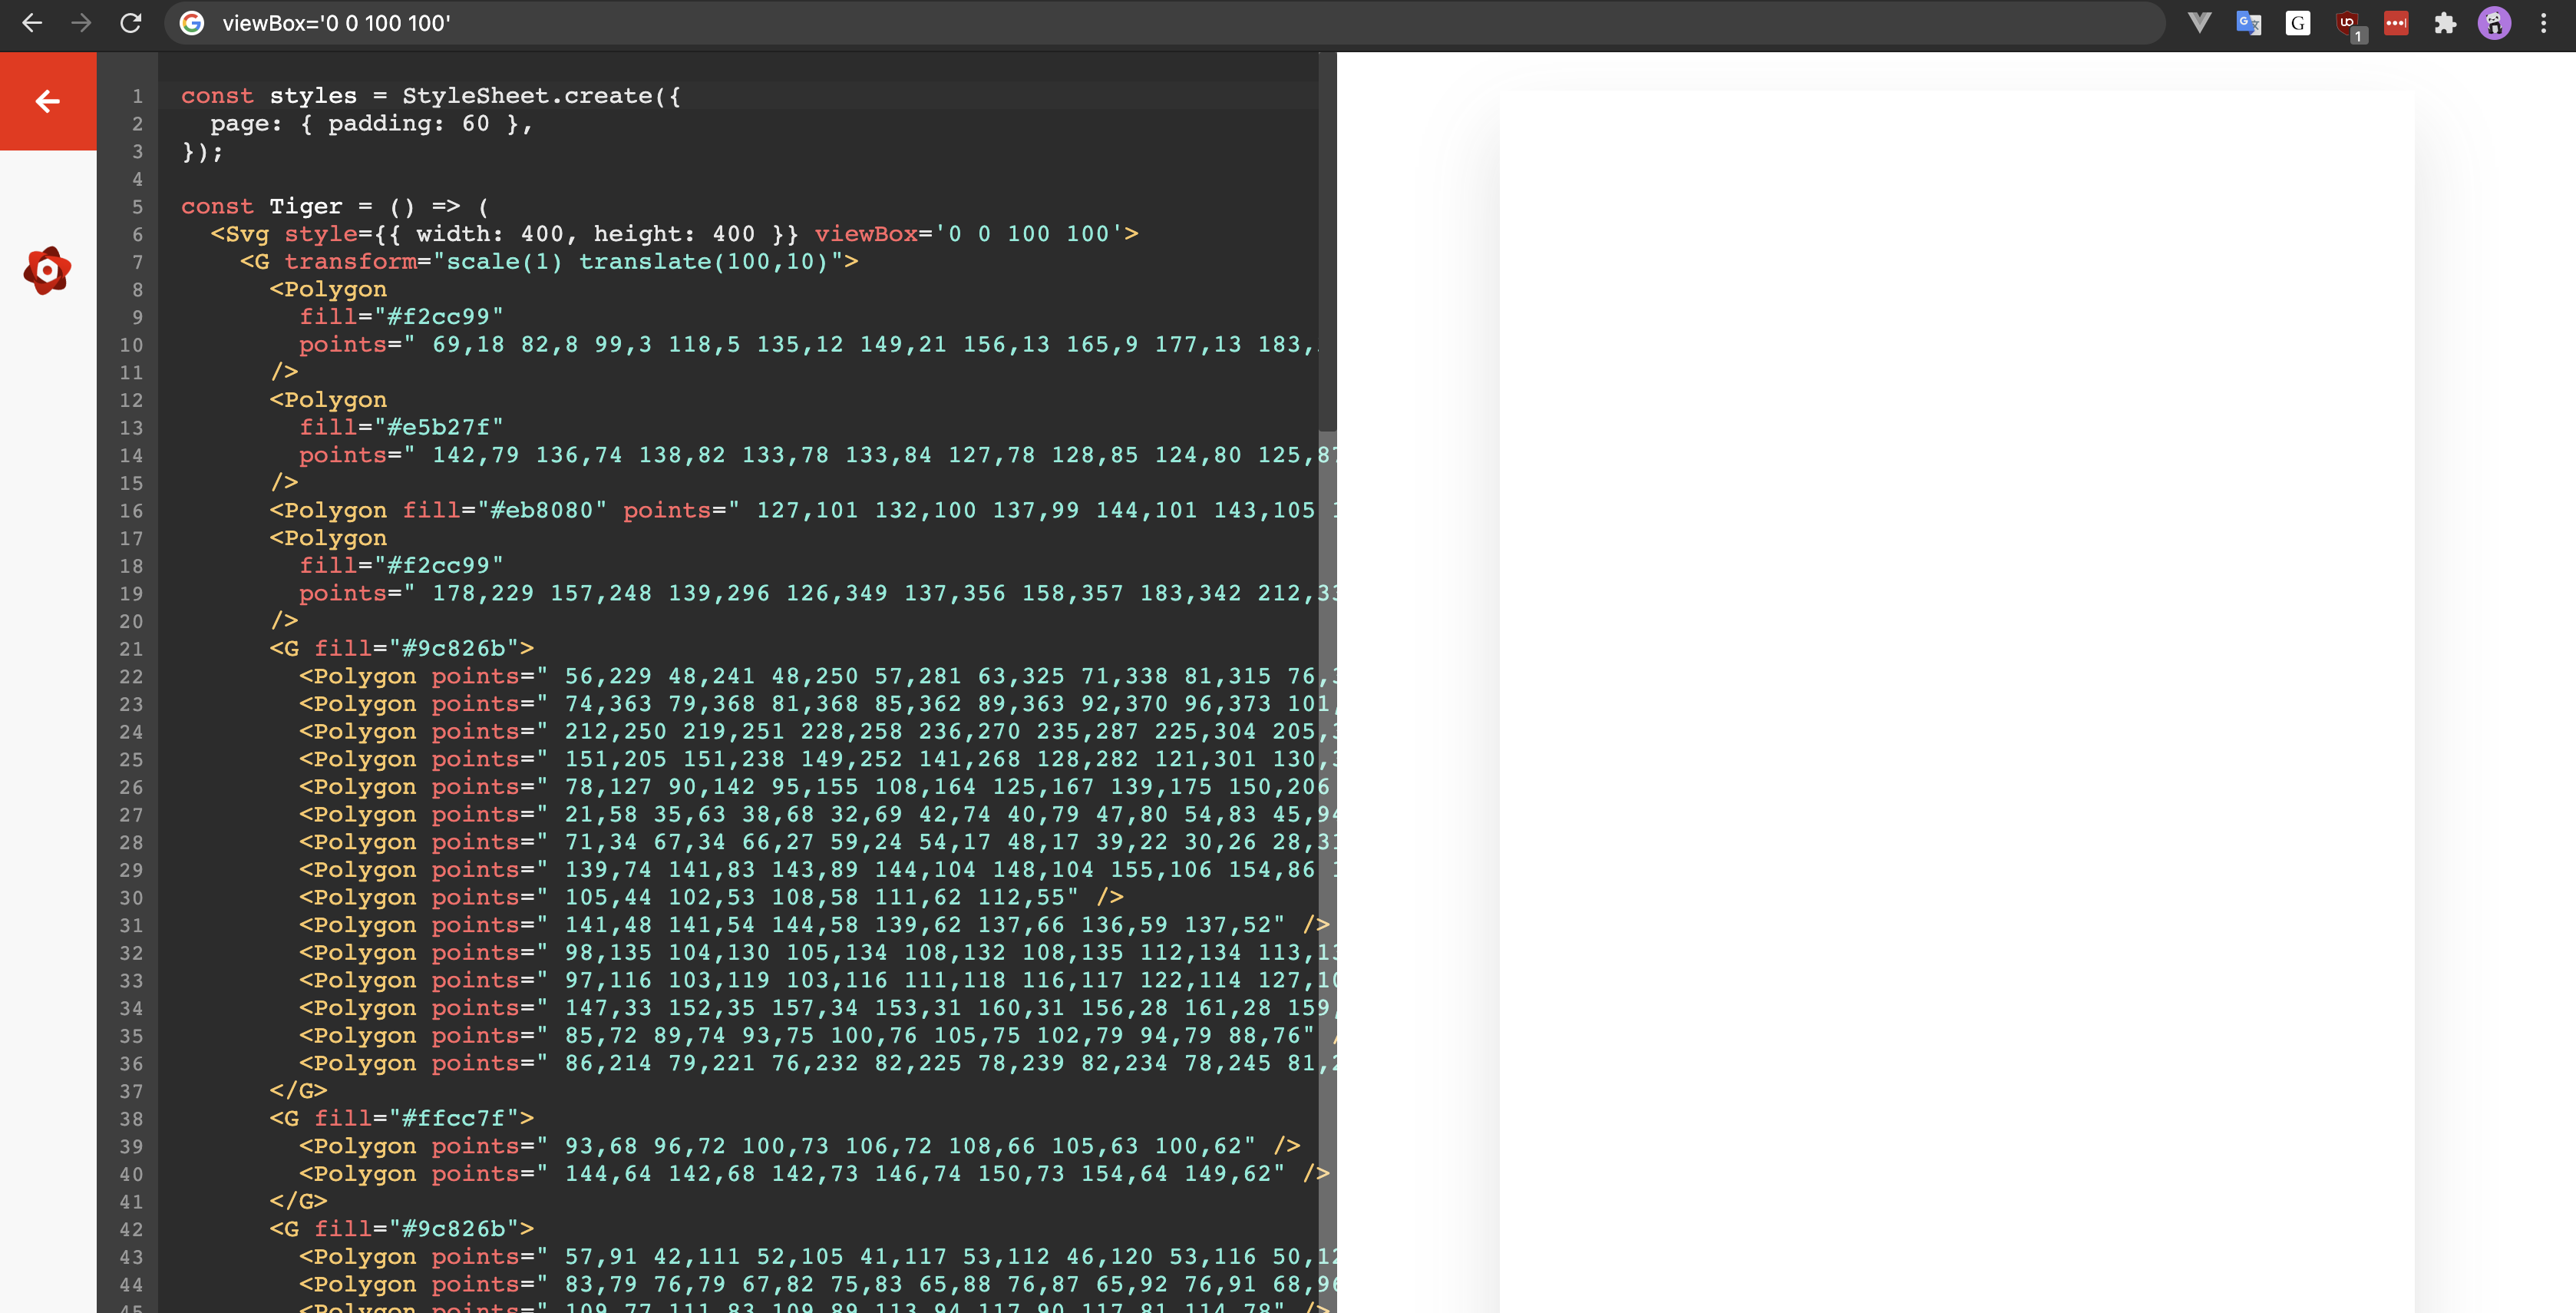Open the uBlock Origin extension

tap(2347, 22)
